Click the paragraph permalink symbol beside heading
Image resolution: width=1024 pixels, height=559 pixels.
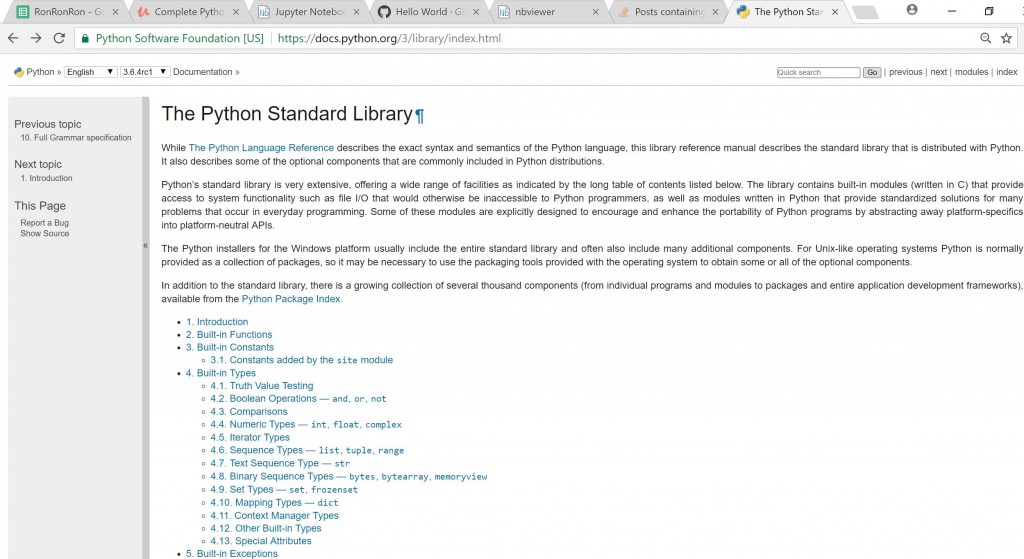pos(419,116)
